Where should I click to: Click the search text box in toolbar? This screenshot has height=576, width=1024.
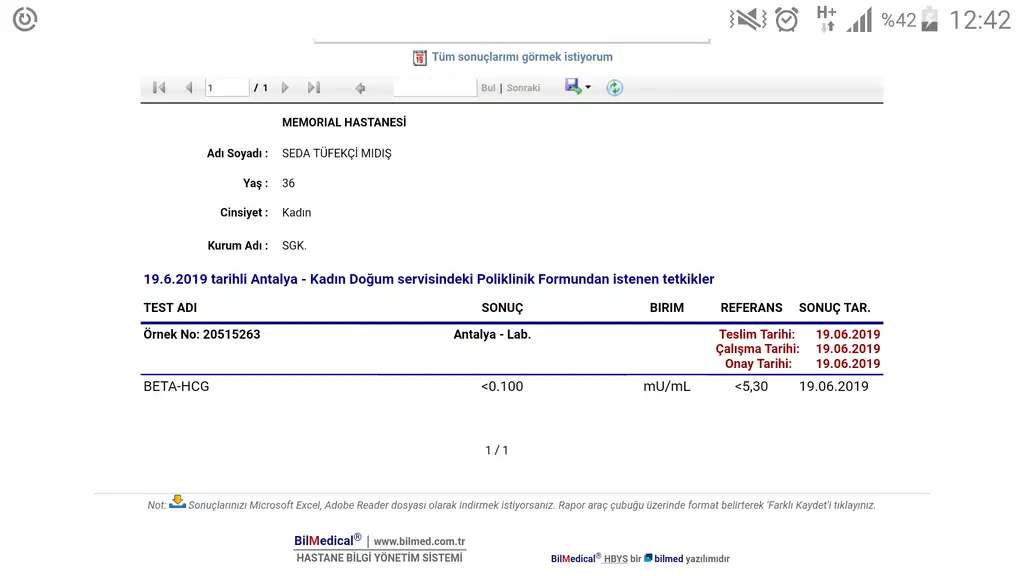[x=435, y=88]
